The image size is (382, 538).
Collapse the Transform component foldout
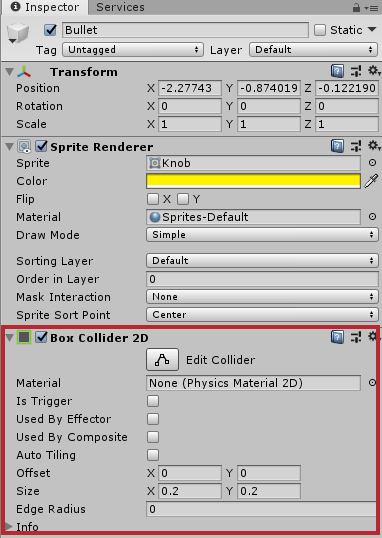pos(10,72)
